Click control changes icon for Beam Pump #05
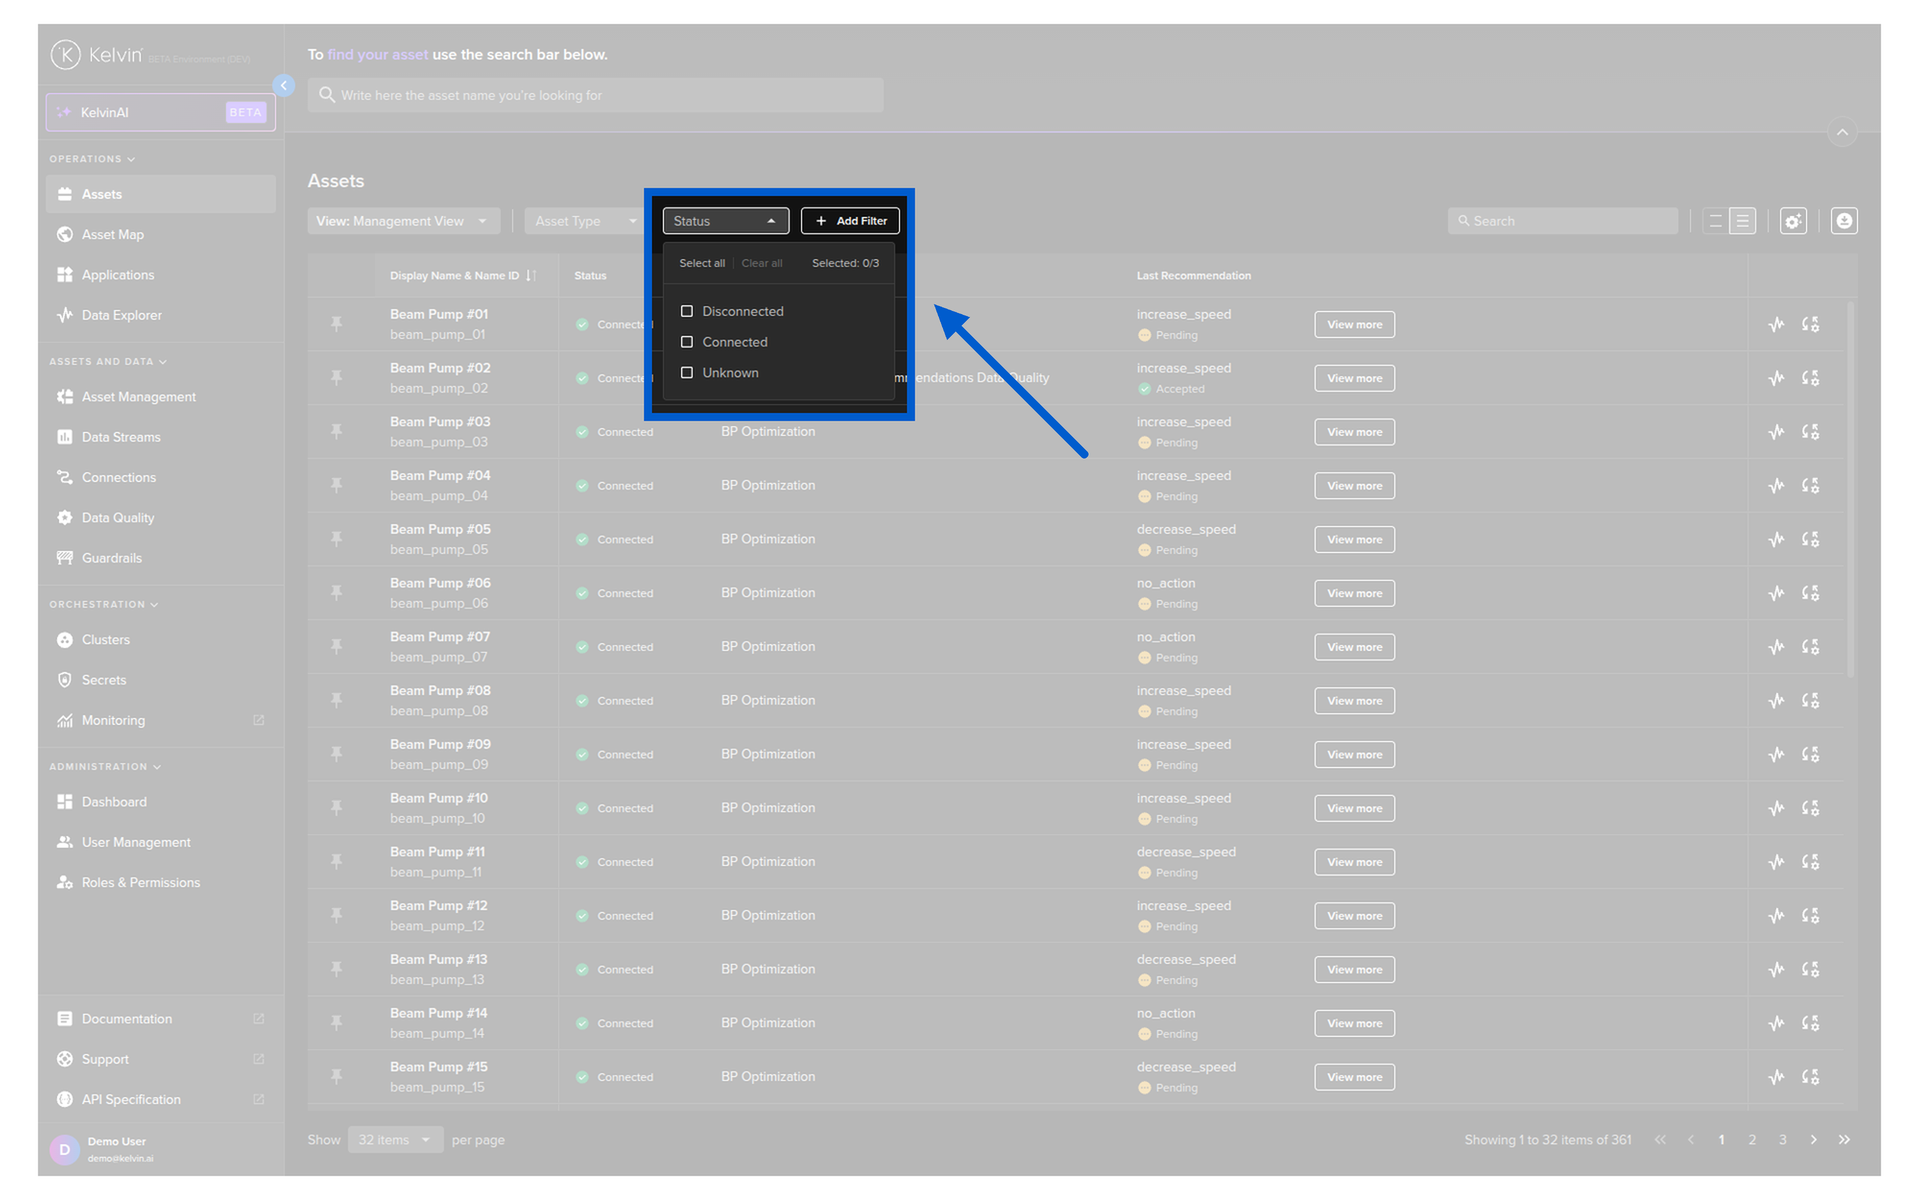 click(x=1810, y=540)
